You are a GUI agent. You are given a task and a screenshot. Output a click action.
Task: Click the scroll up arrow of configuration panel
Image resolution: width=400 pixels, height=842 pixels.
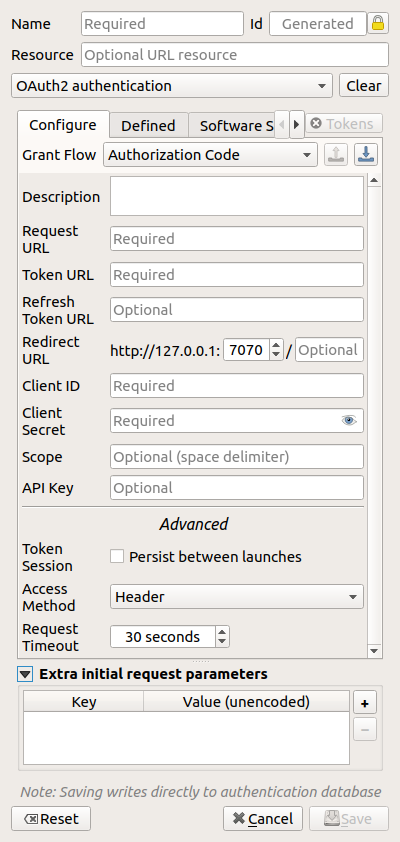[374, 180]
